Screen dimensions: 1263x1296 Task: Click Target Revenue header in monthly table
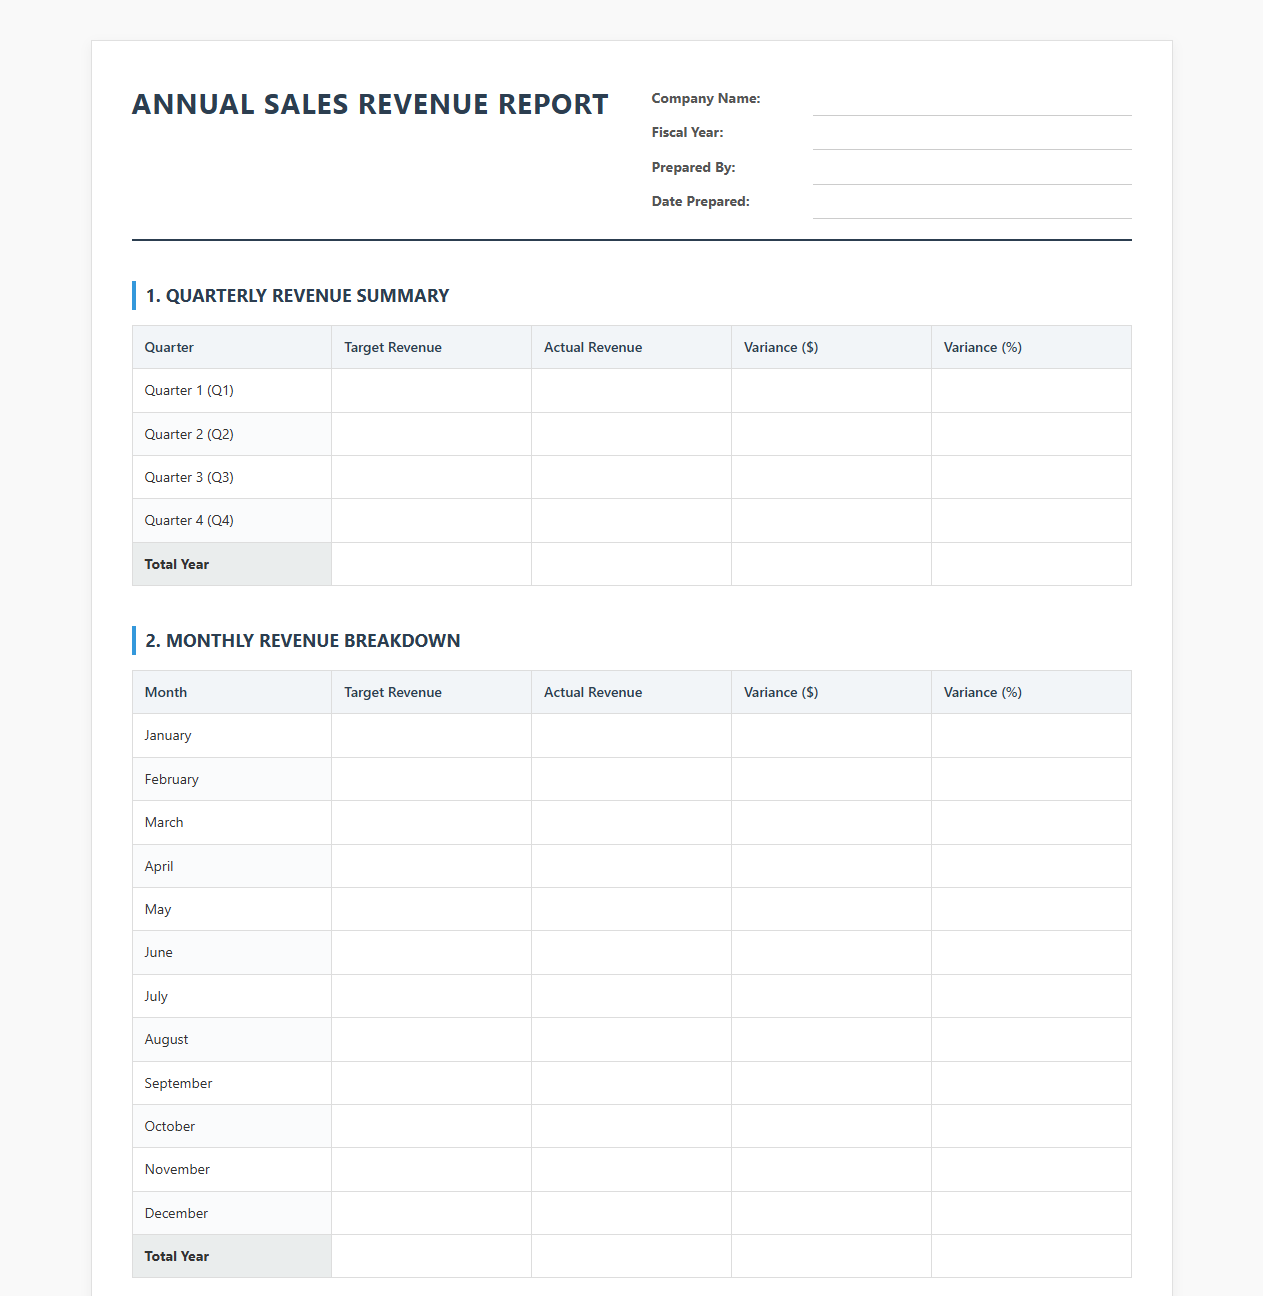click(x=432, y=692)
